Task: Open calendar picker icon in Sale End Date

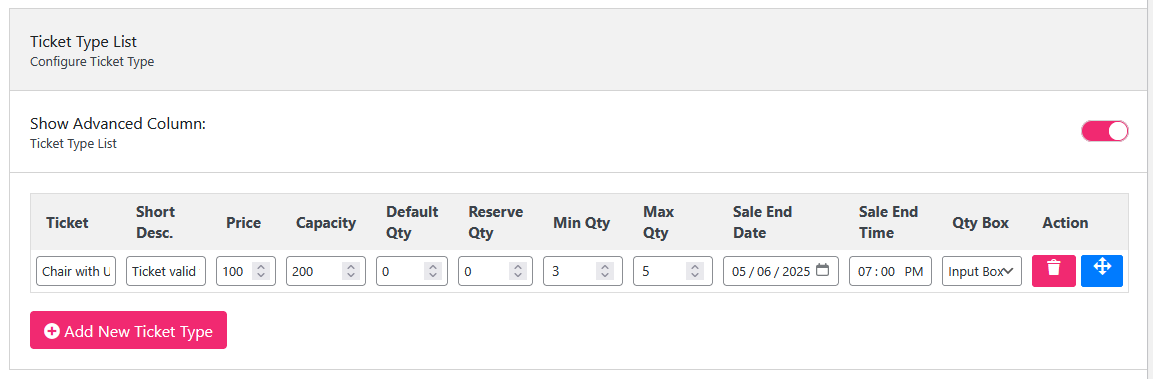Action: [823, 270]
